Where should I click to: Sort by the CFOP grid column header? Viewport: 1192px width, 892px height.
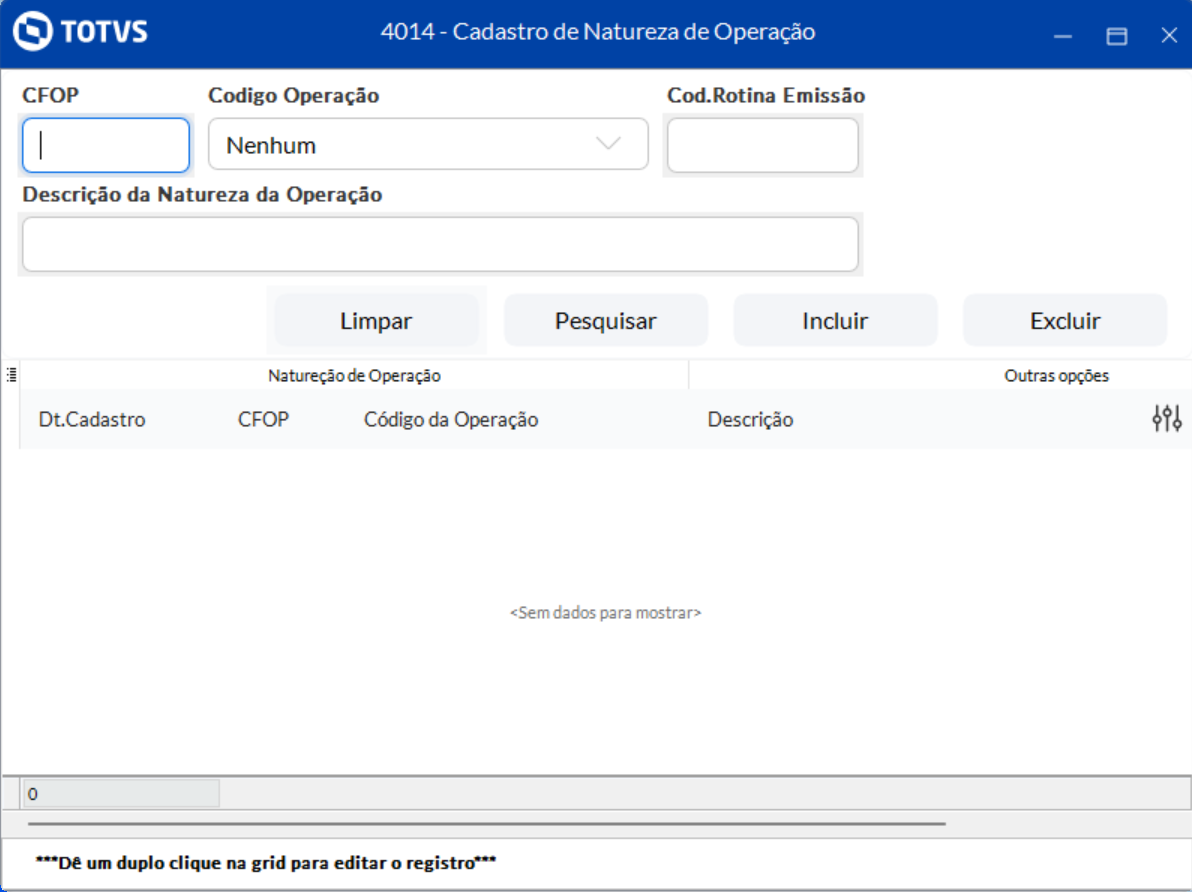coord(263,420)
